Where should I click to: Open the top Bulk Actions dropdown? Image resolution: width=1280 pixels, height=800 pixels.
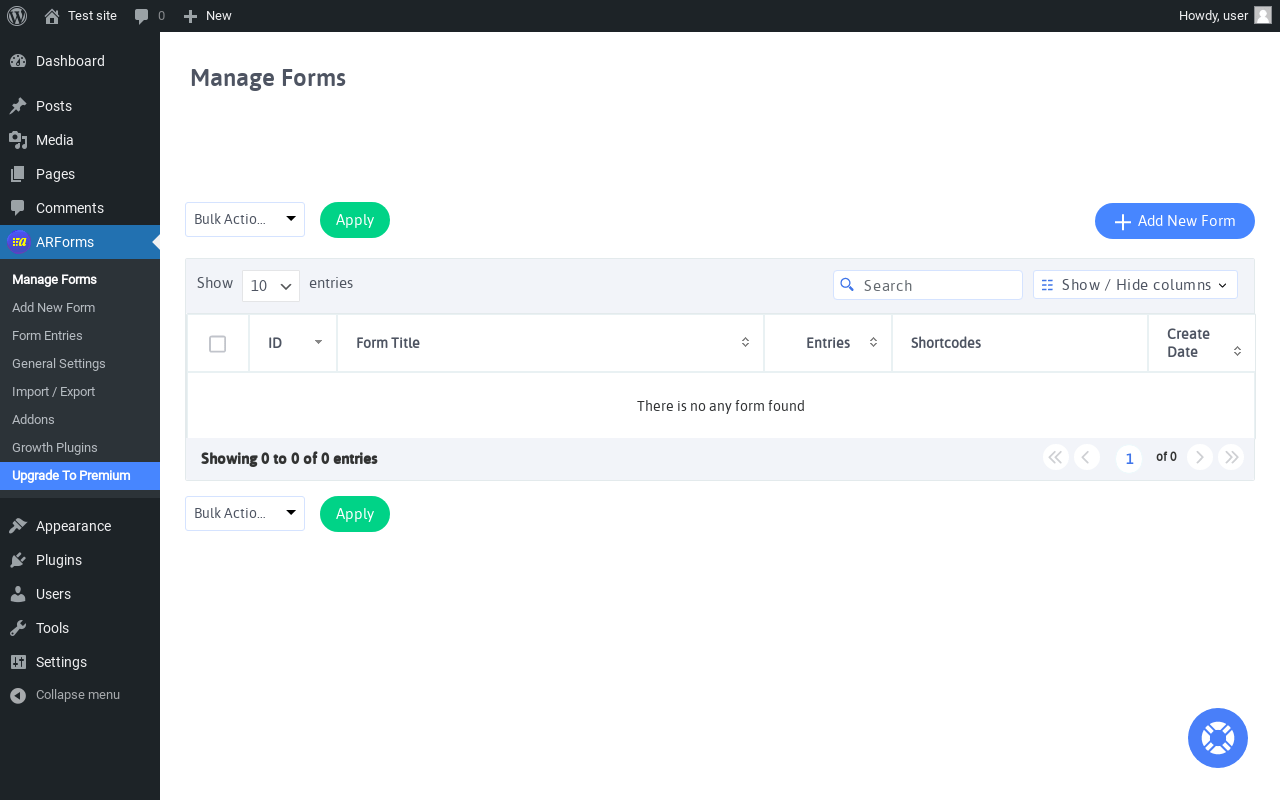245,219
